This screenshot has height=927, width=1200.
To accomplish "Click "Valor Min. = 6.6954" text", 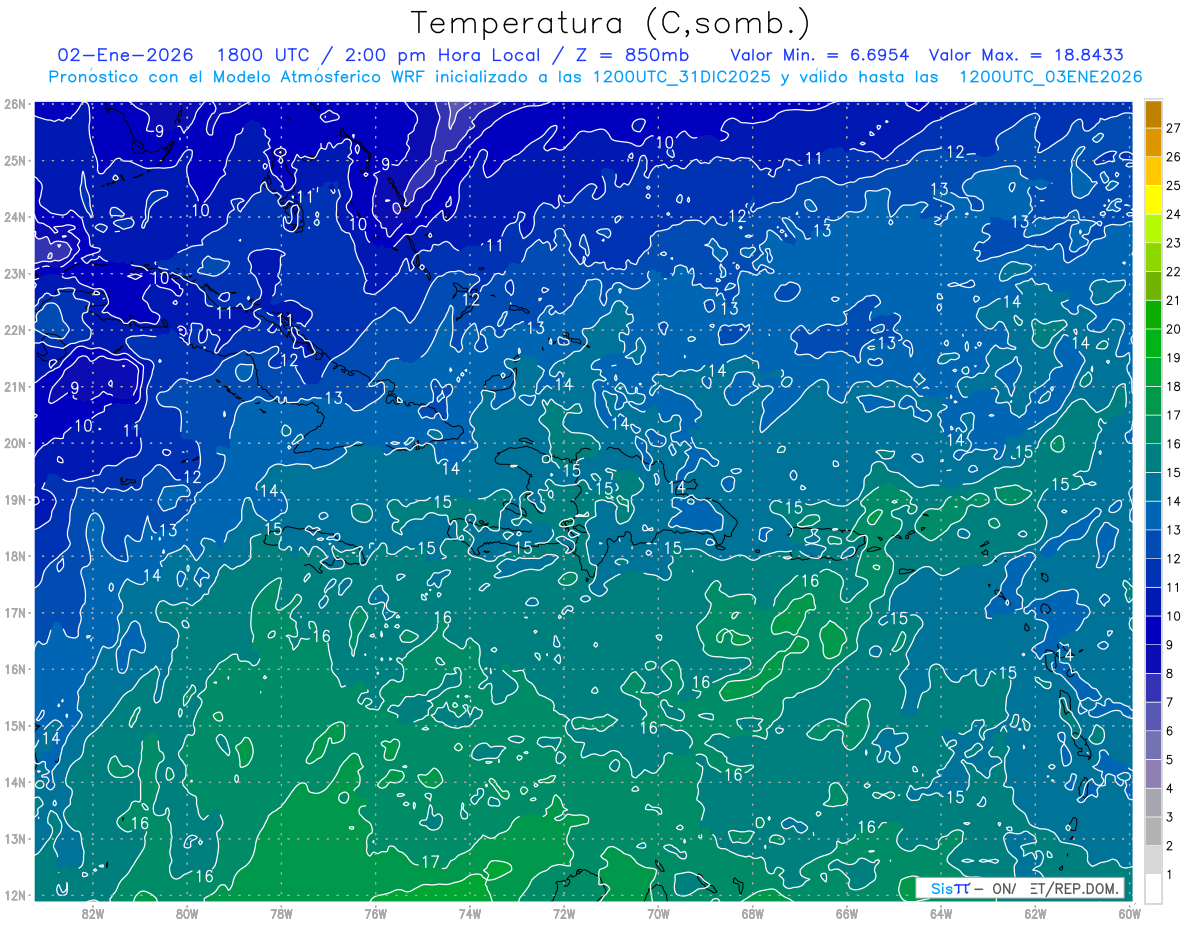I will point(819,55).
